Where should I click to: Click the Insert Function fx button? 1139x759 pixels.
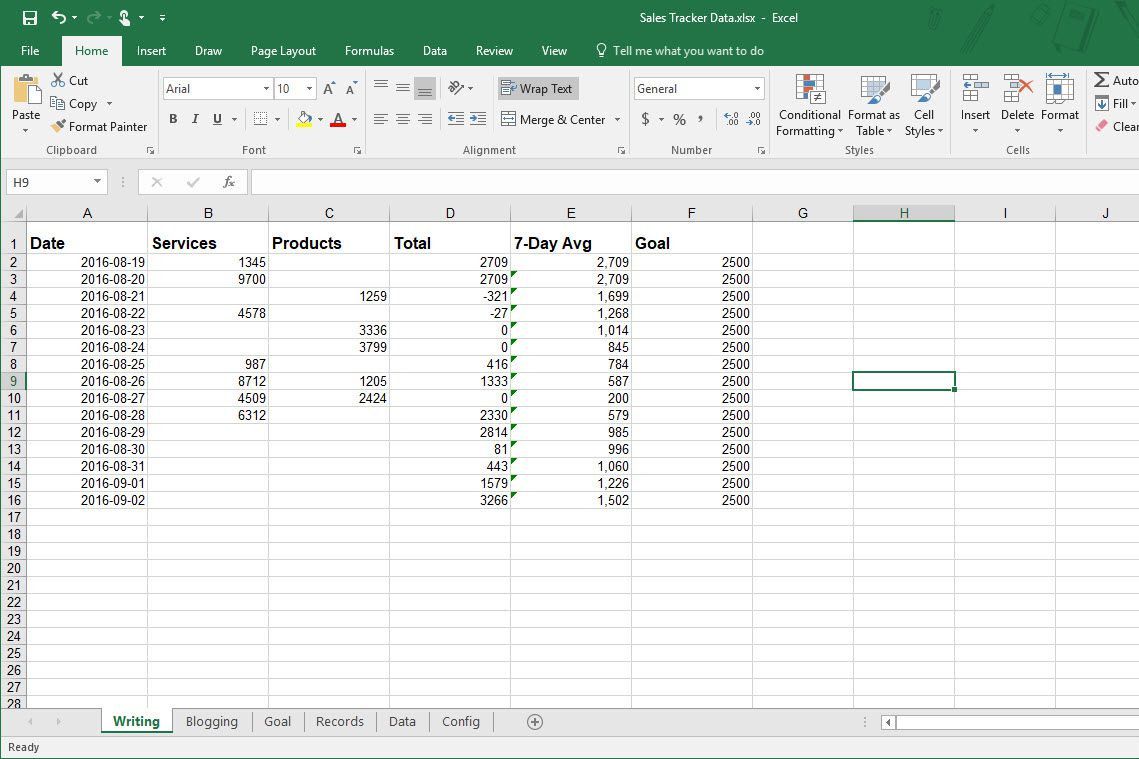point(228,181)
